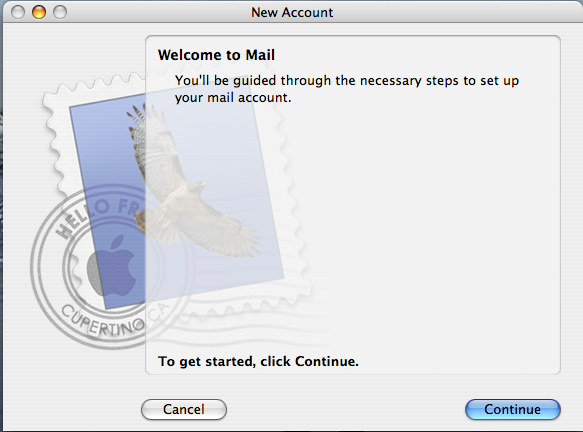Click the gray zoom window button

point(60,12)
